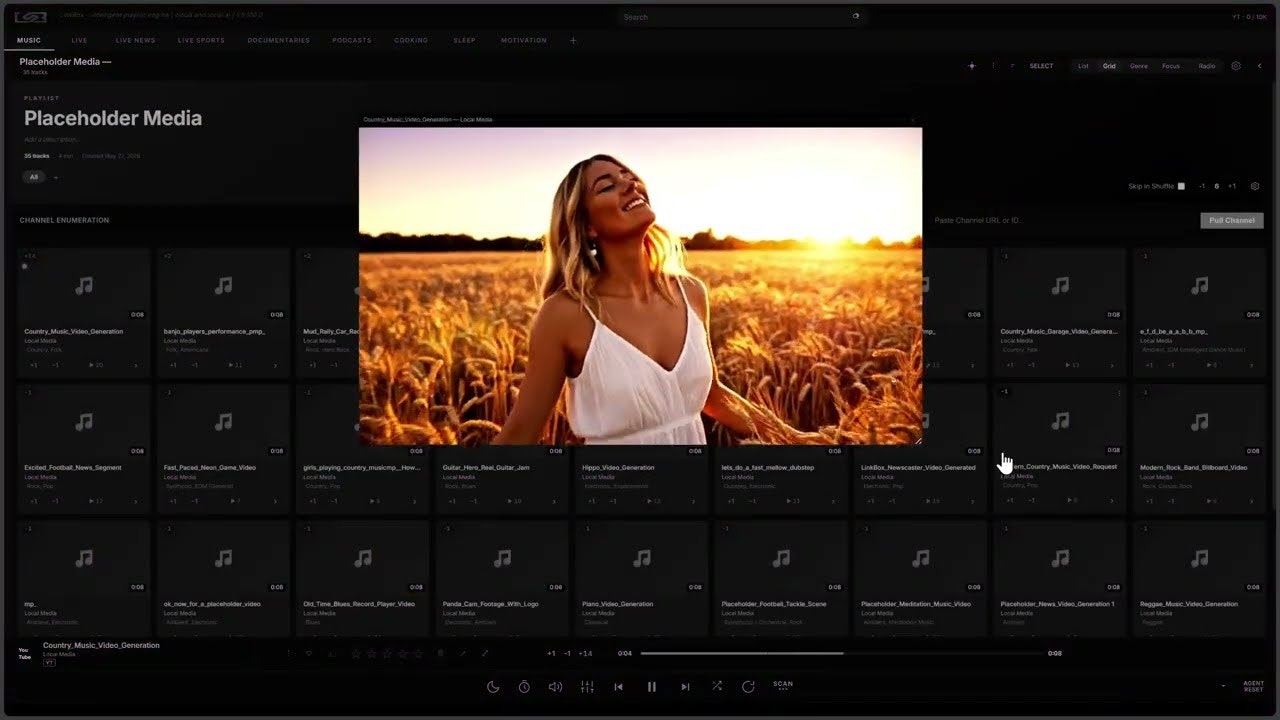Switch to the LIVE SPORTS tab
The image size is (1280, 720).
click(x=201, y=41)
